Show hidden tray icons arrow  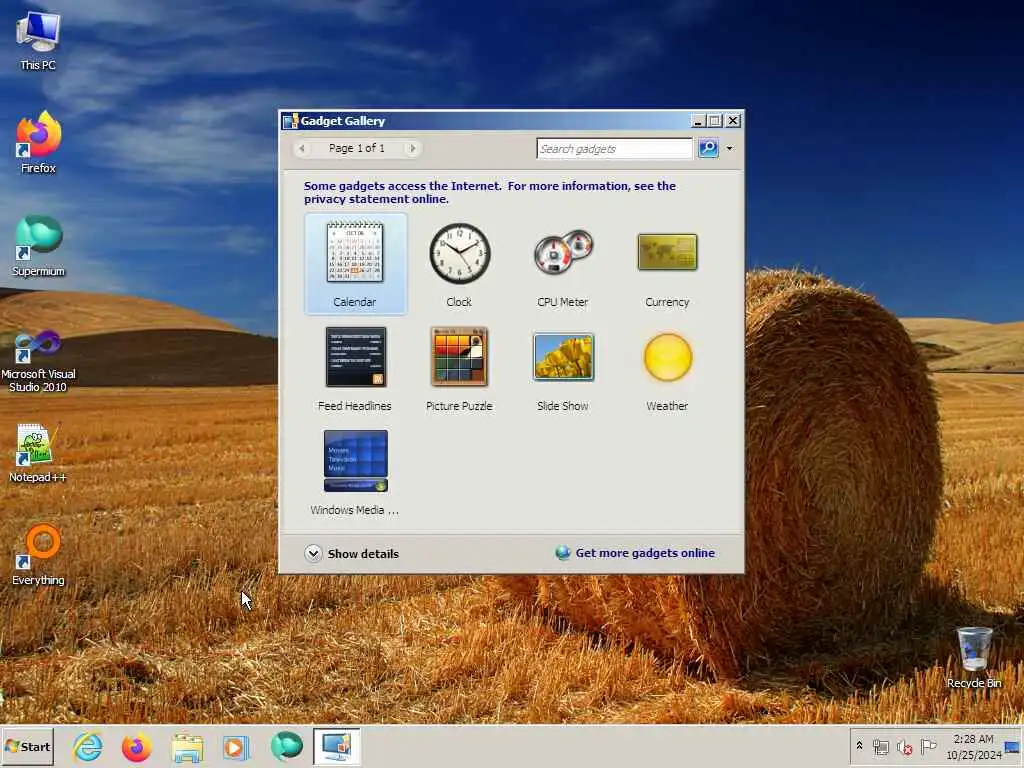(x=859, y=746)
